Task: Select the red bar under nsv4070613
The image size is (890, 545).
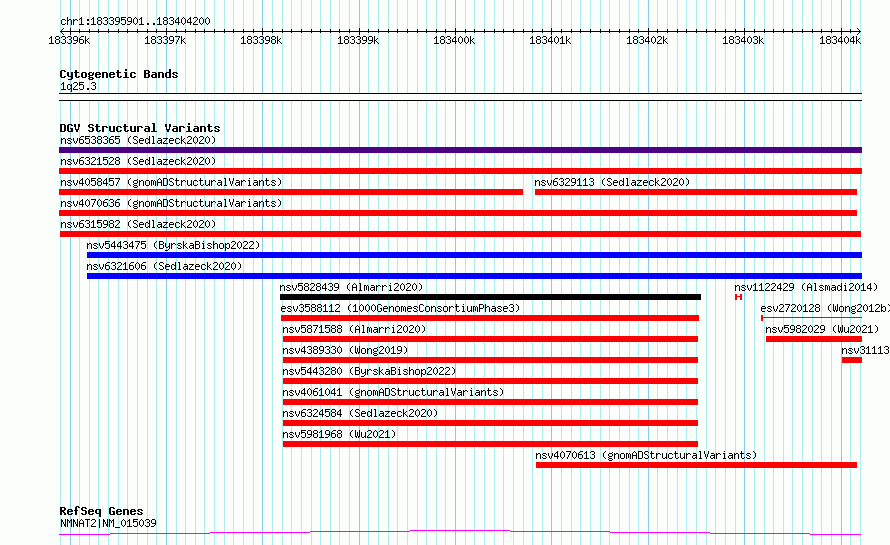Action: tap(696, 465)
